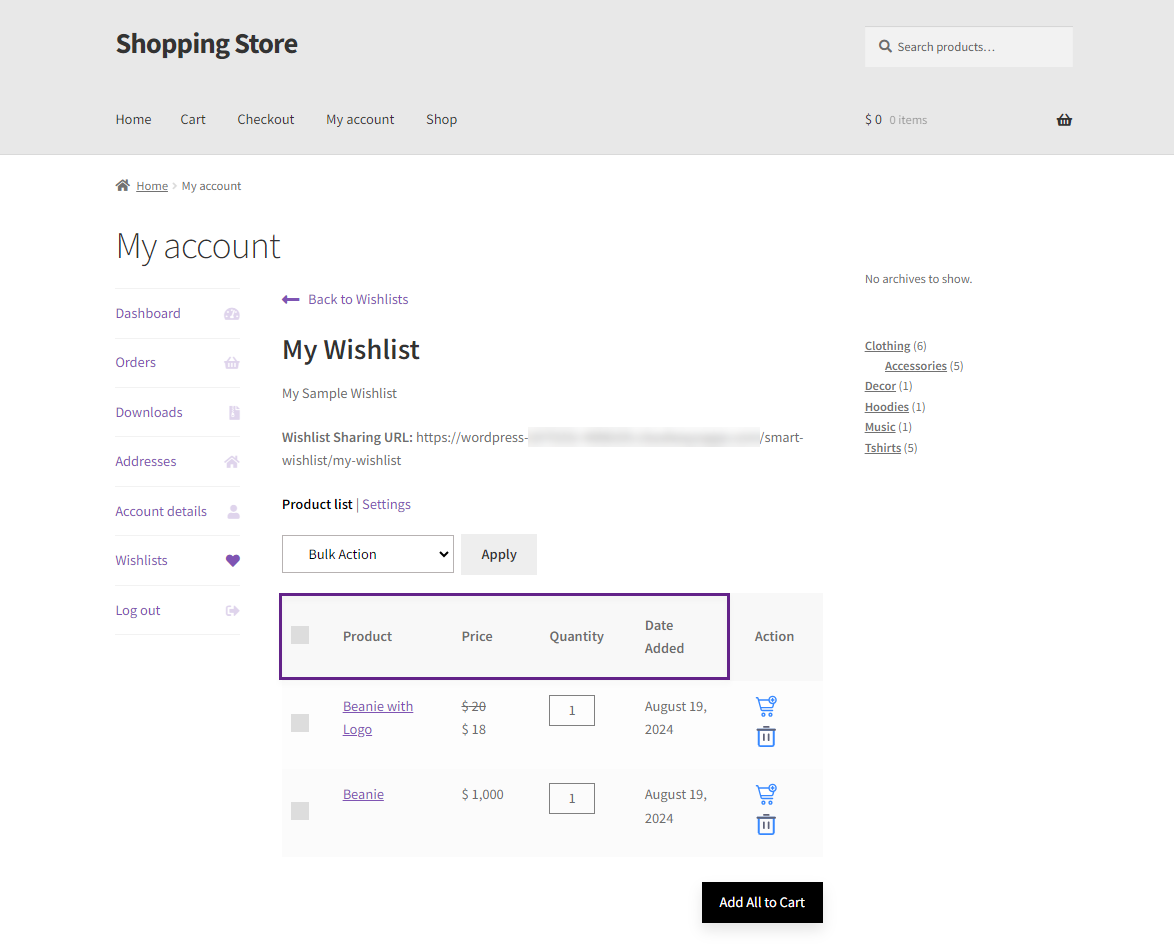The image size is (1174, 952).
Task: Open the Shop menu item
Action: [442, 119]
